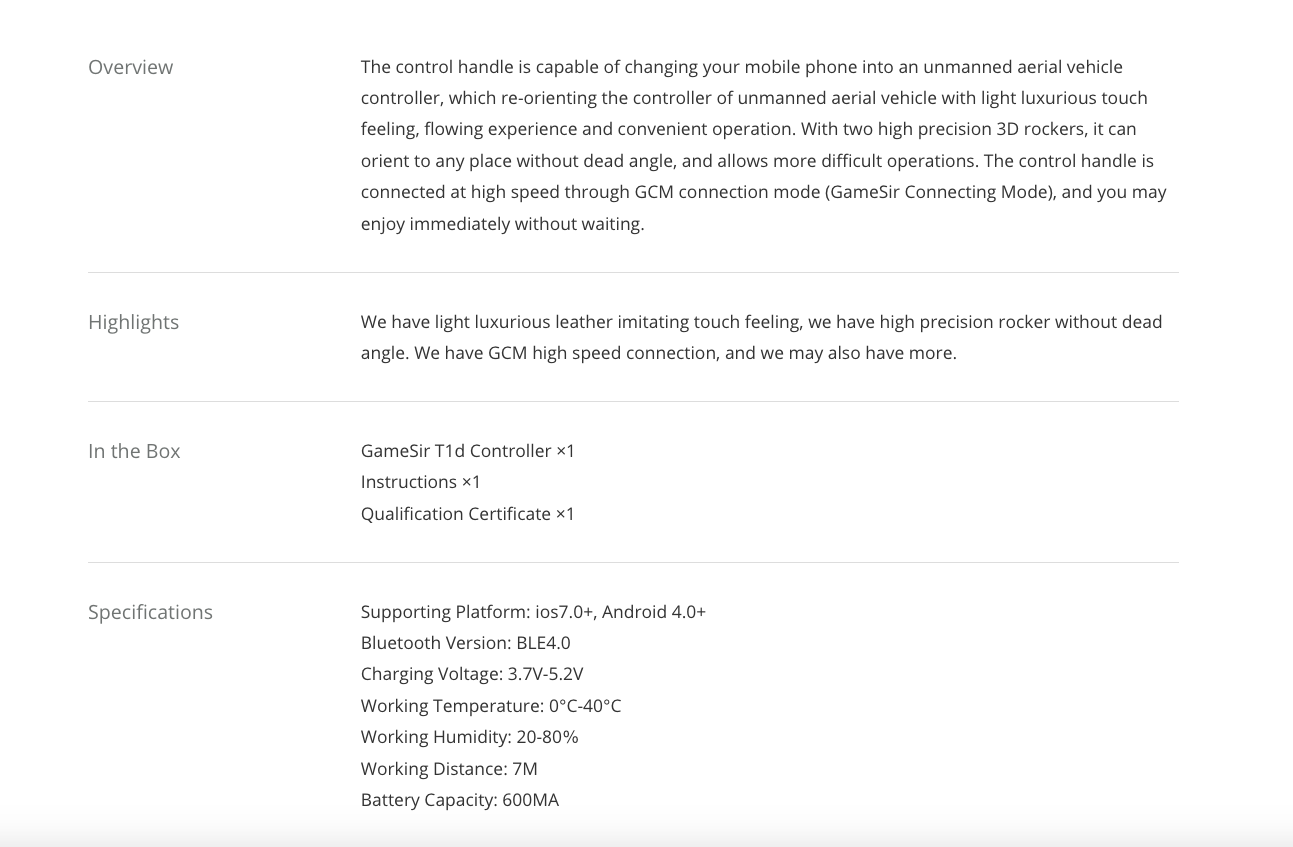This screenshot has width=1293, height=847.
Task: Click the Highlights section heading
Action: pyautogui.click(x=133, y=322)
